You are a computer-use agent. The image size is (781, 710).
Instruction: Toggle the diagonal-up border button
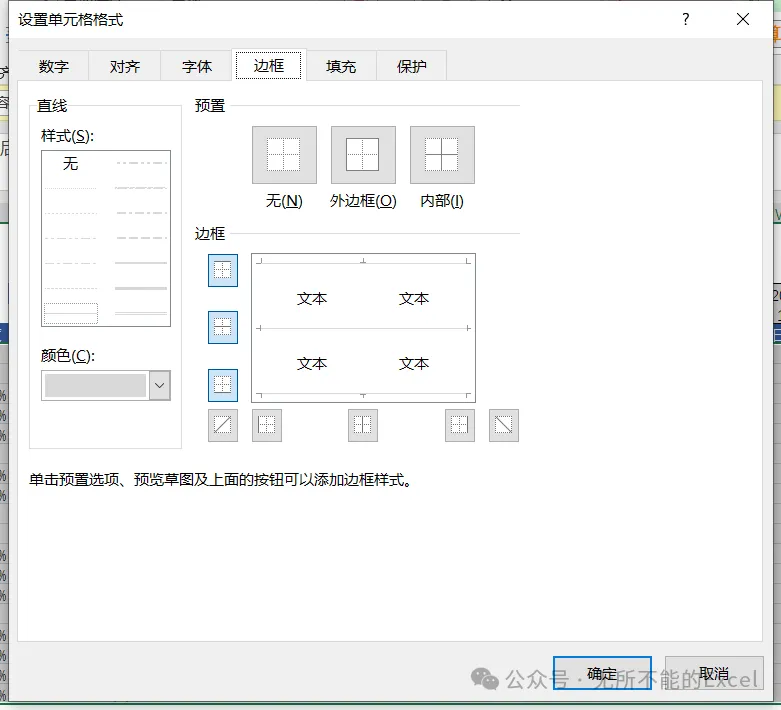pyautogui.click(x=223, y=425)
